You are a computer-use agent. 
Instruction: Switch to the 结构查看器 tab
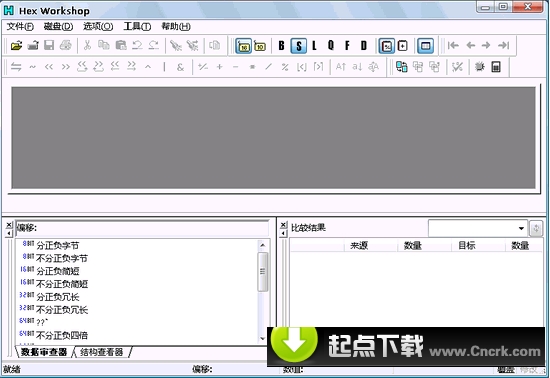click(x=102, y=352)
